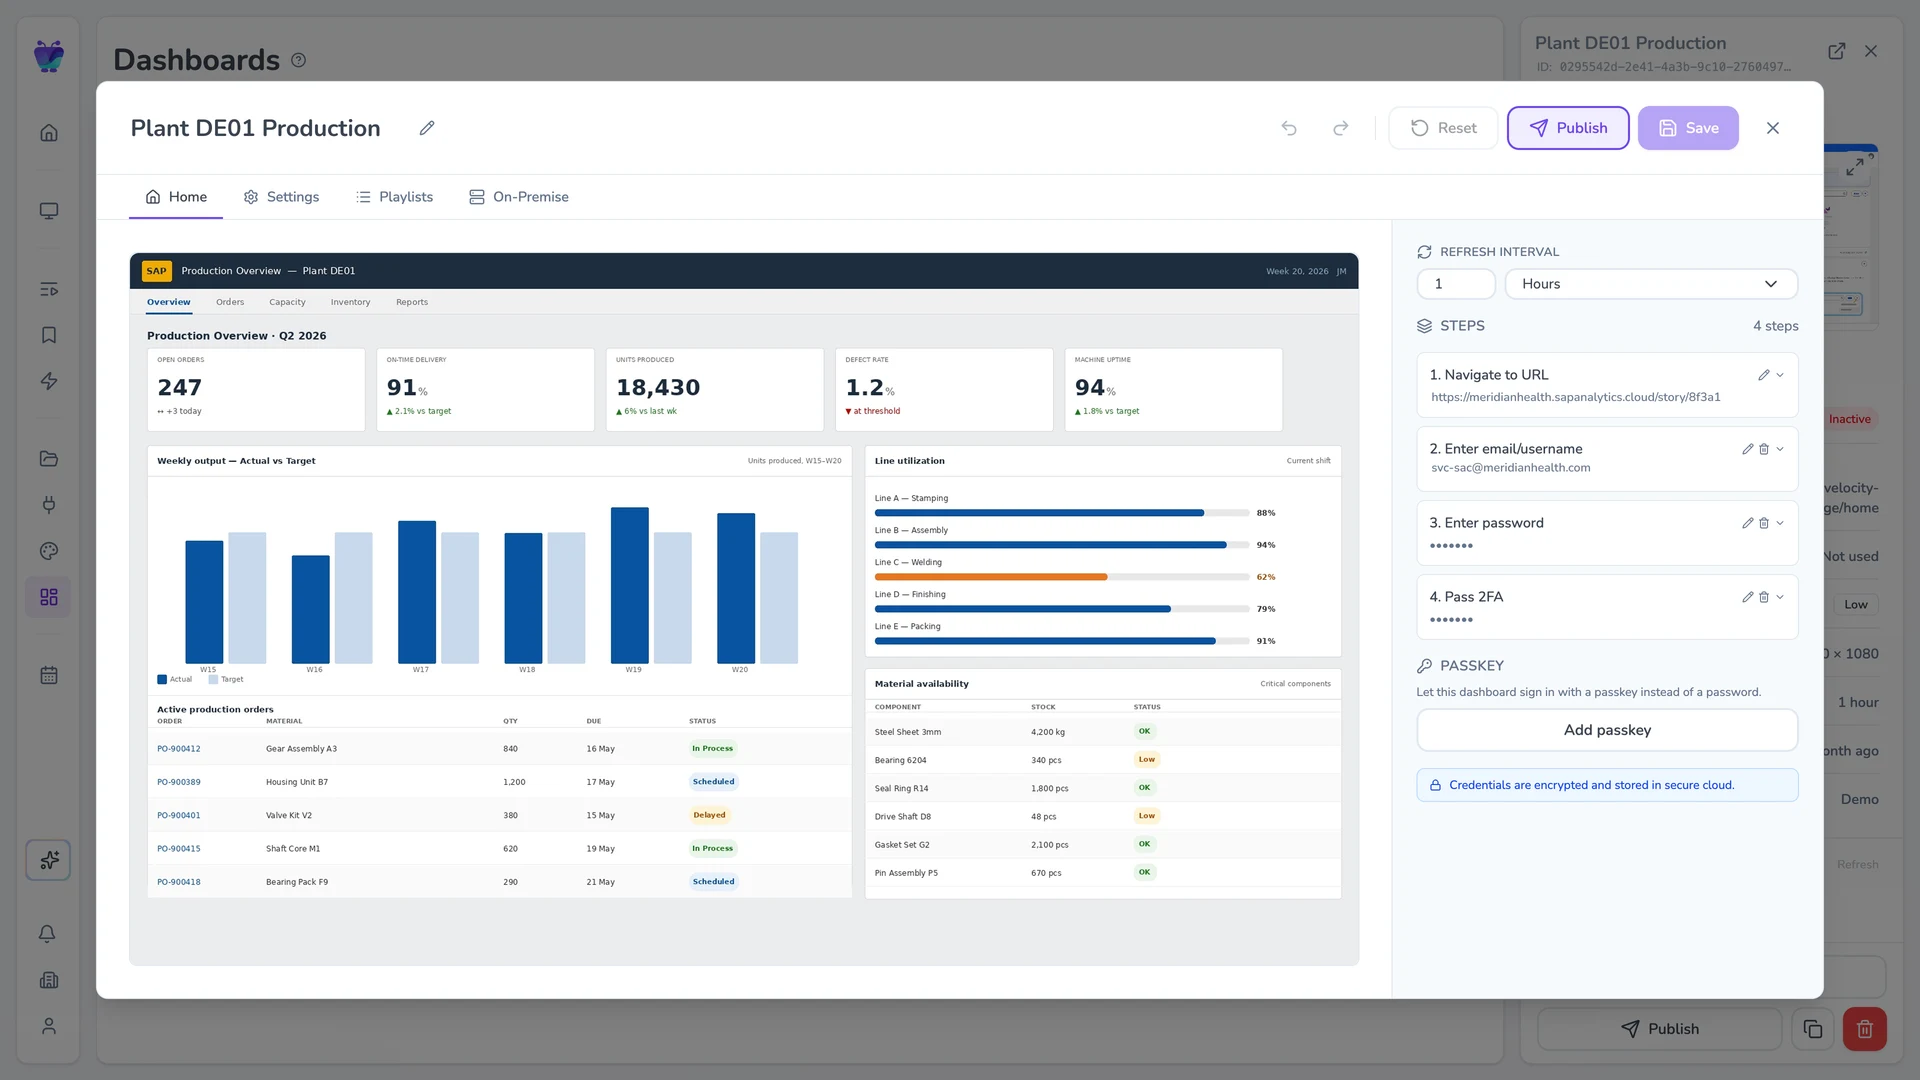The image size is (1920, 1080).
Task: Open the organization building icon in sidebar
Action: [x=49, y=980]
